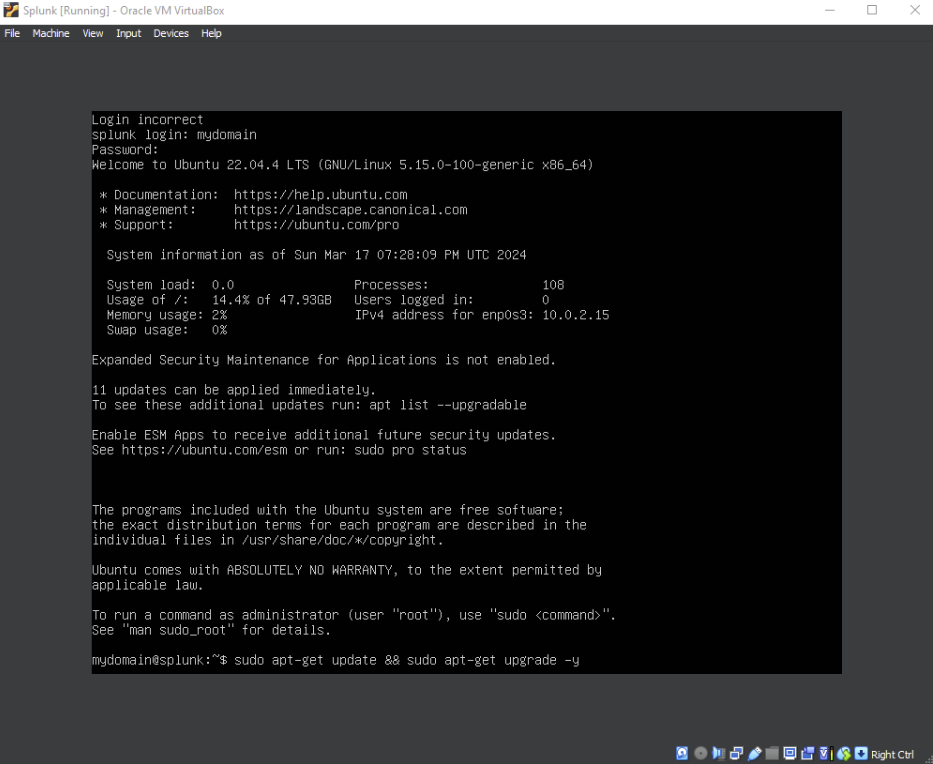Viewport: 933px width, 764px height.
Task: Click the optical drives status icon
Action: tap(701, 753)
